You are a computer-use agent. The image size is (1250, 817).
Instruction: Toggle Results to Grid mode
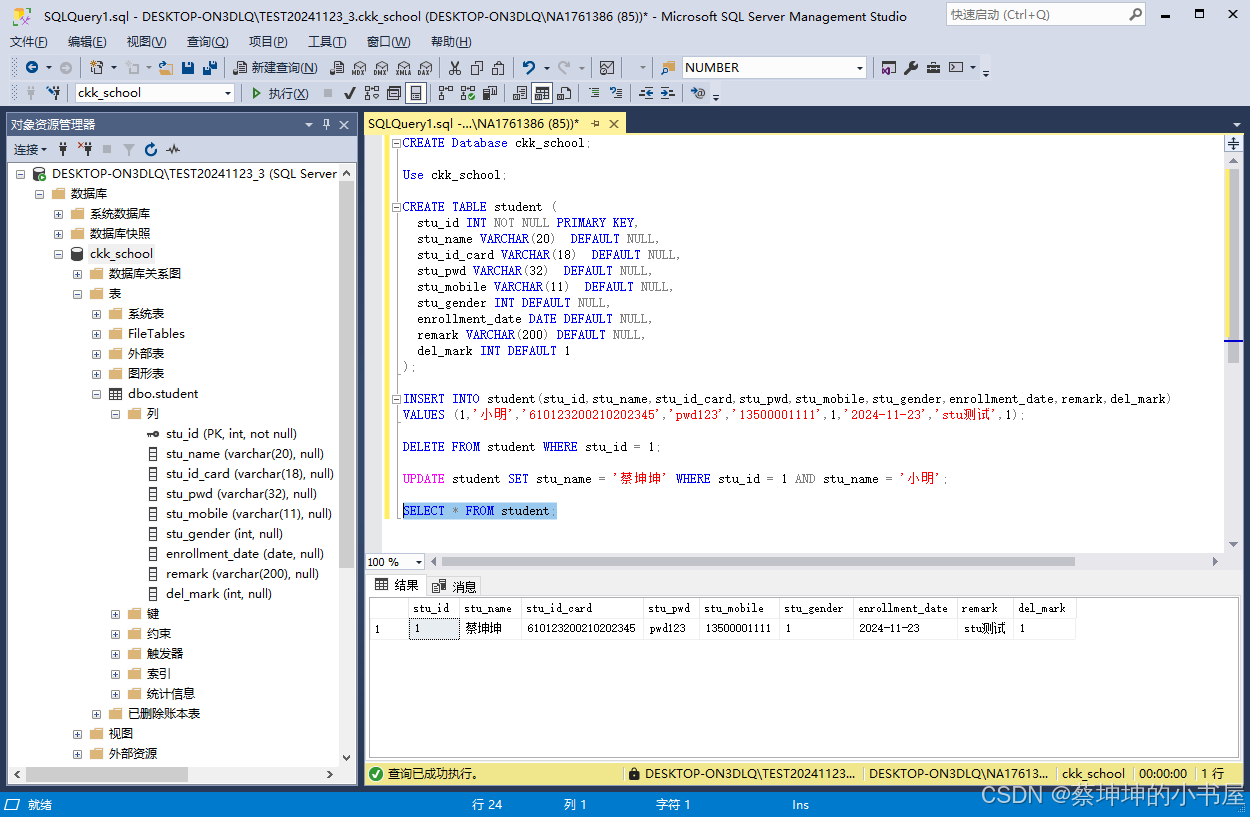pos(541,93)
